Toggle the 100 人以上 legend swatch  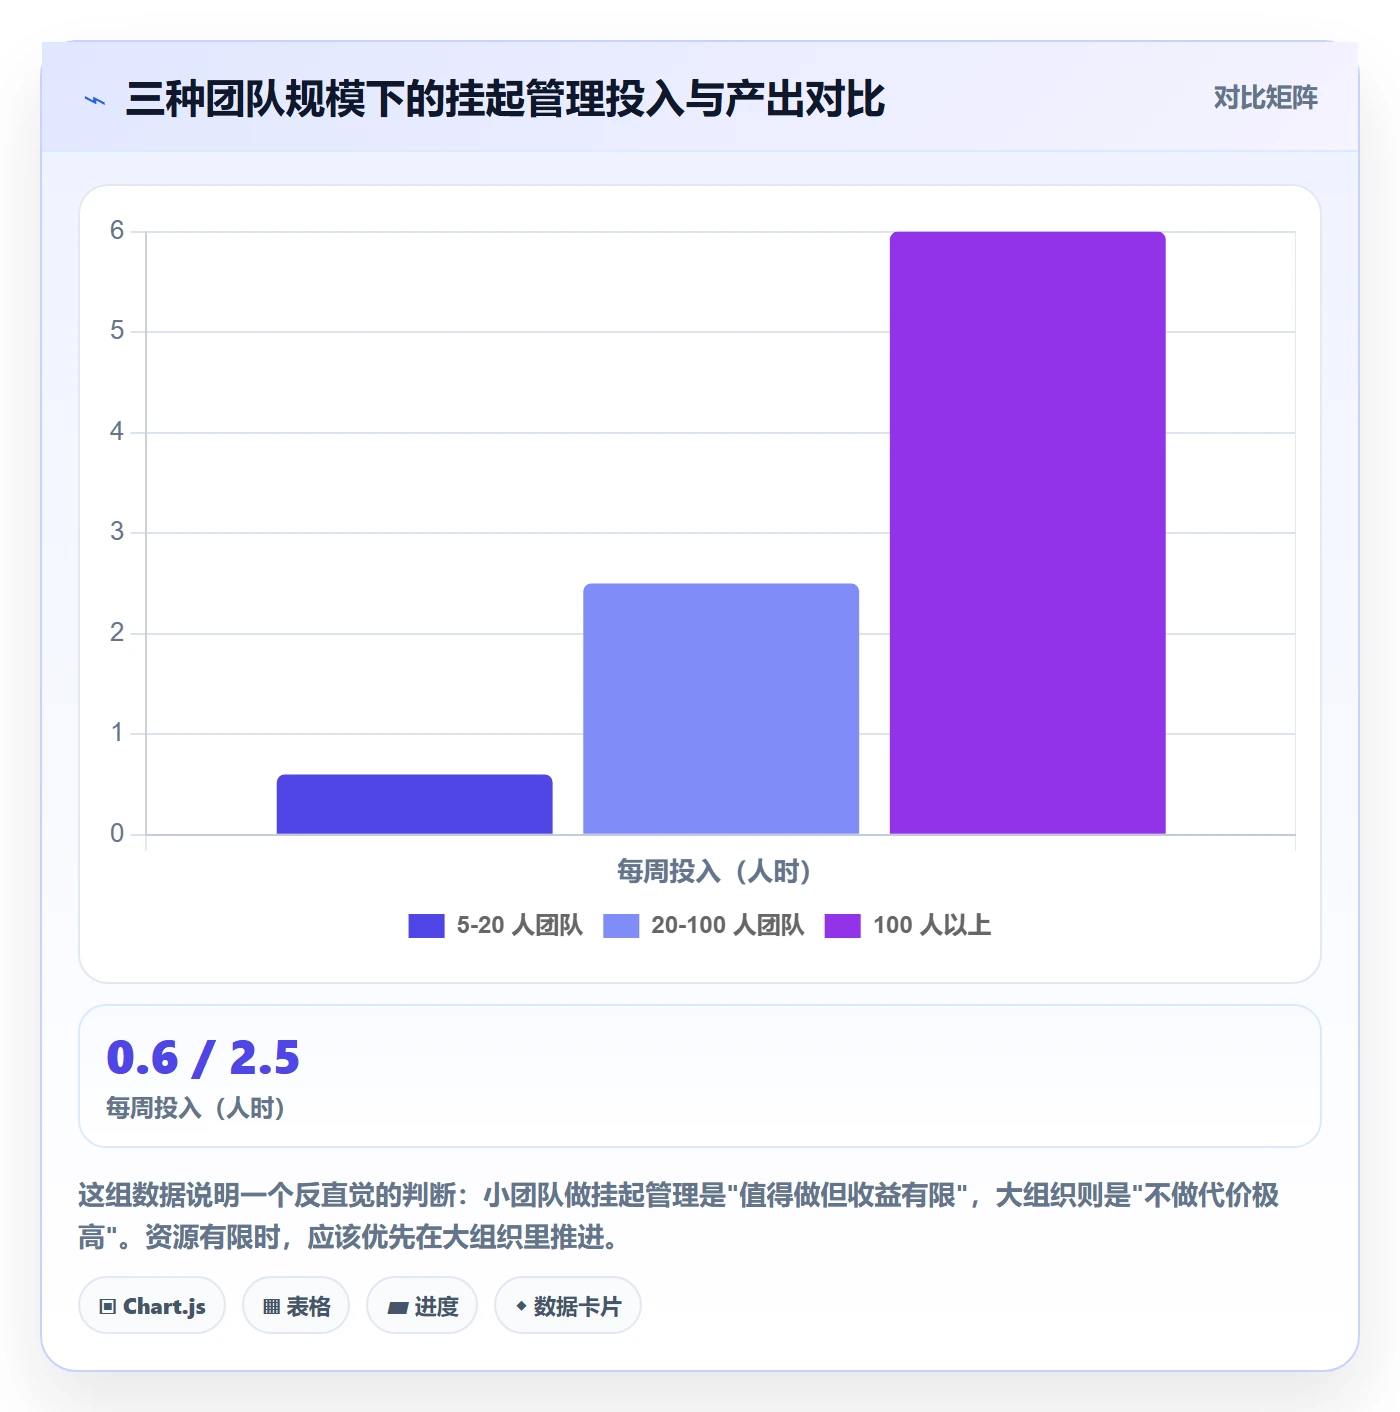click(842, 926)
